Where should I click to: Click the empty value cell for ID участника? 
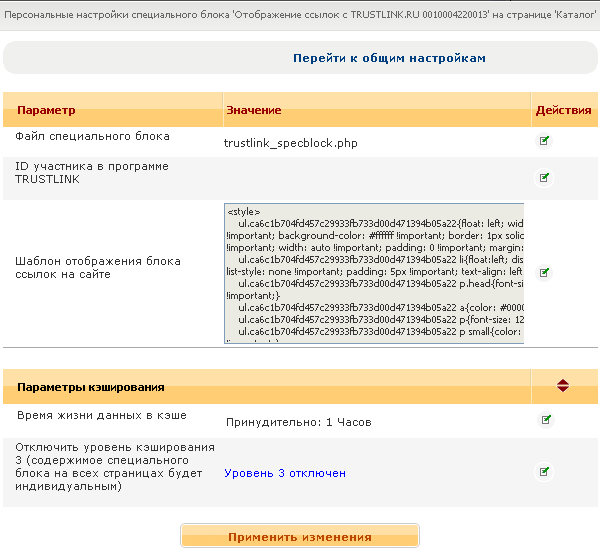pyautogui.click(x=375, y=178)
